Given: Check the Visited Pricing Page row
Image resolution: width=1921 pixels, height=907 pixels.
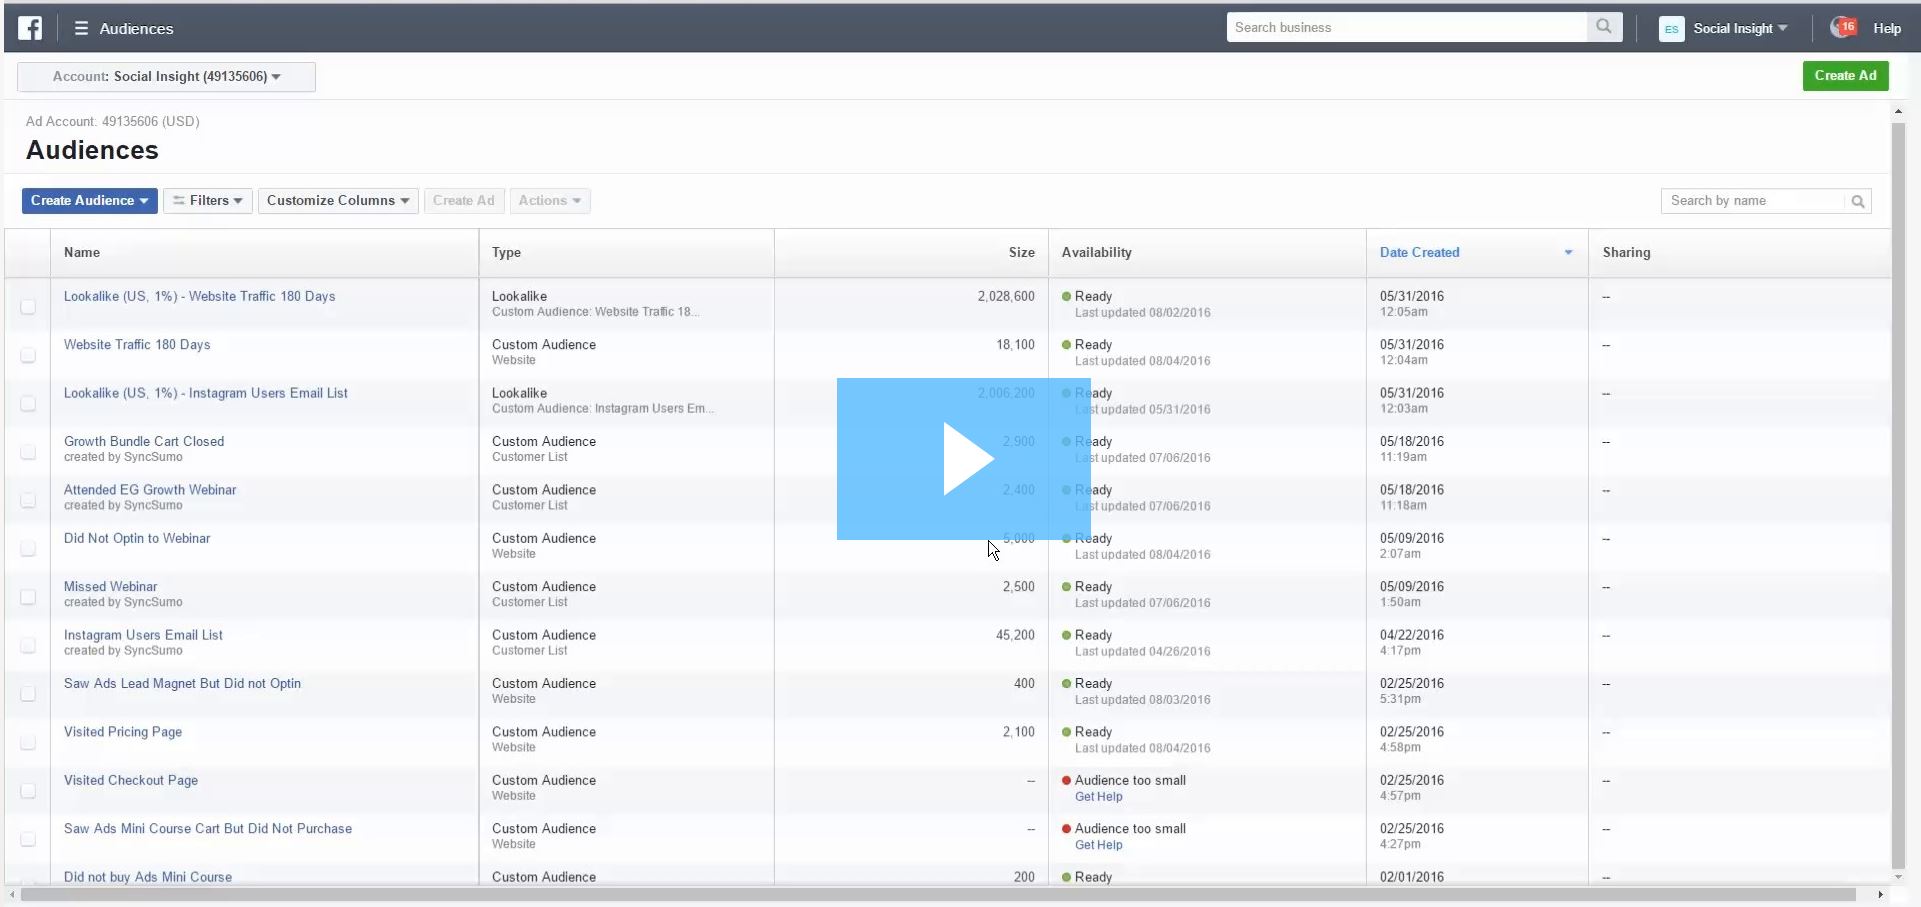Looking at the screenshot, I should (x=28, y=742).
